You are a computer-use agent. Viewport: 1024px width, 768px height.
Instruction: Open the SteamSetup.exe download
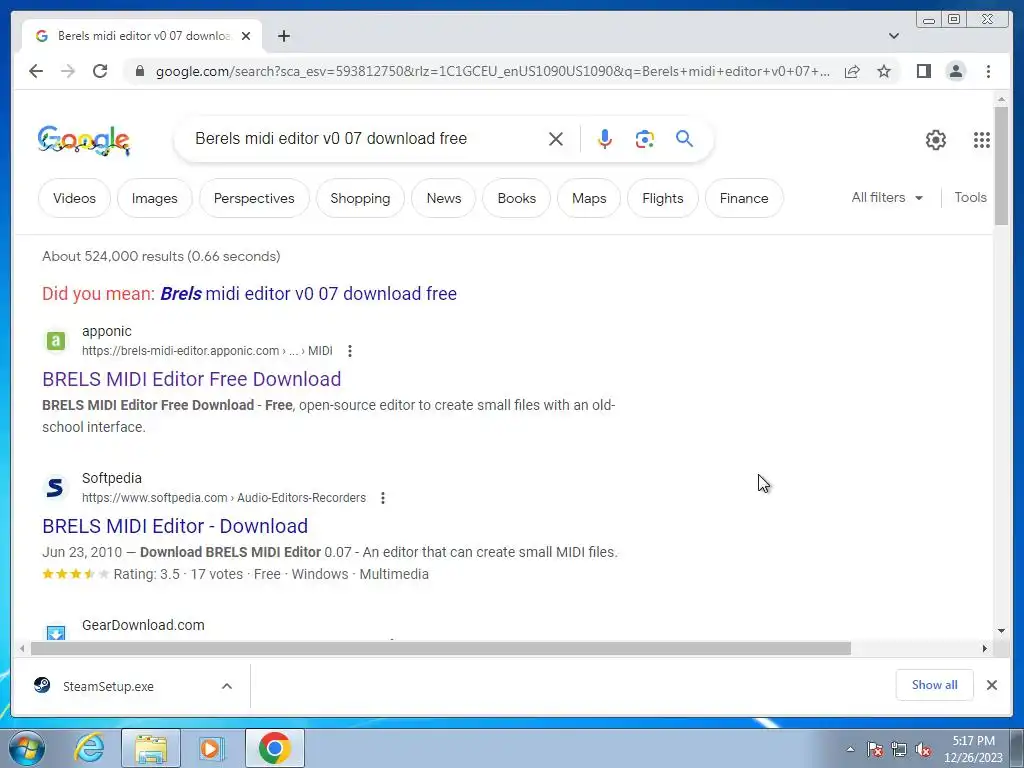pyautogui.click(x=108, y=686)
